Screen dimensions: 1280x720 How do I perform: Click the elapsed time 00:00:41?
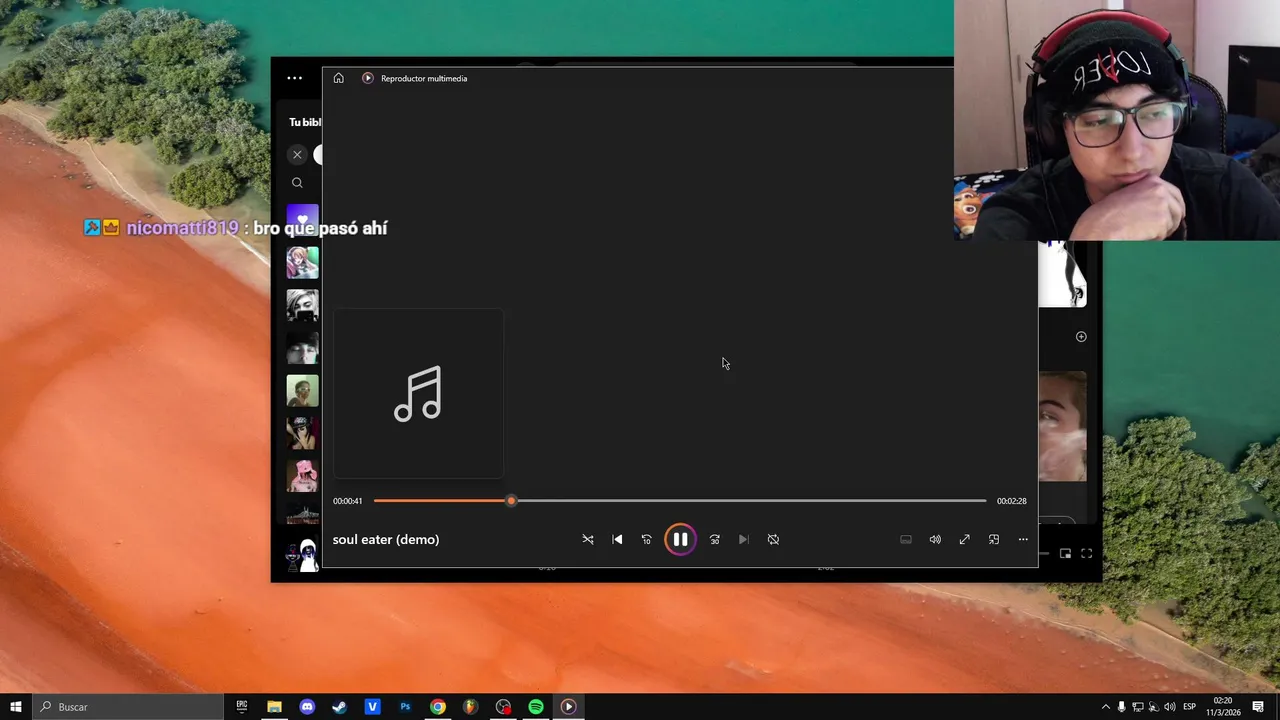tap(348, 501)
